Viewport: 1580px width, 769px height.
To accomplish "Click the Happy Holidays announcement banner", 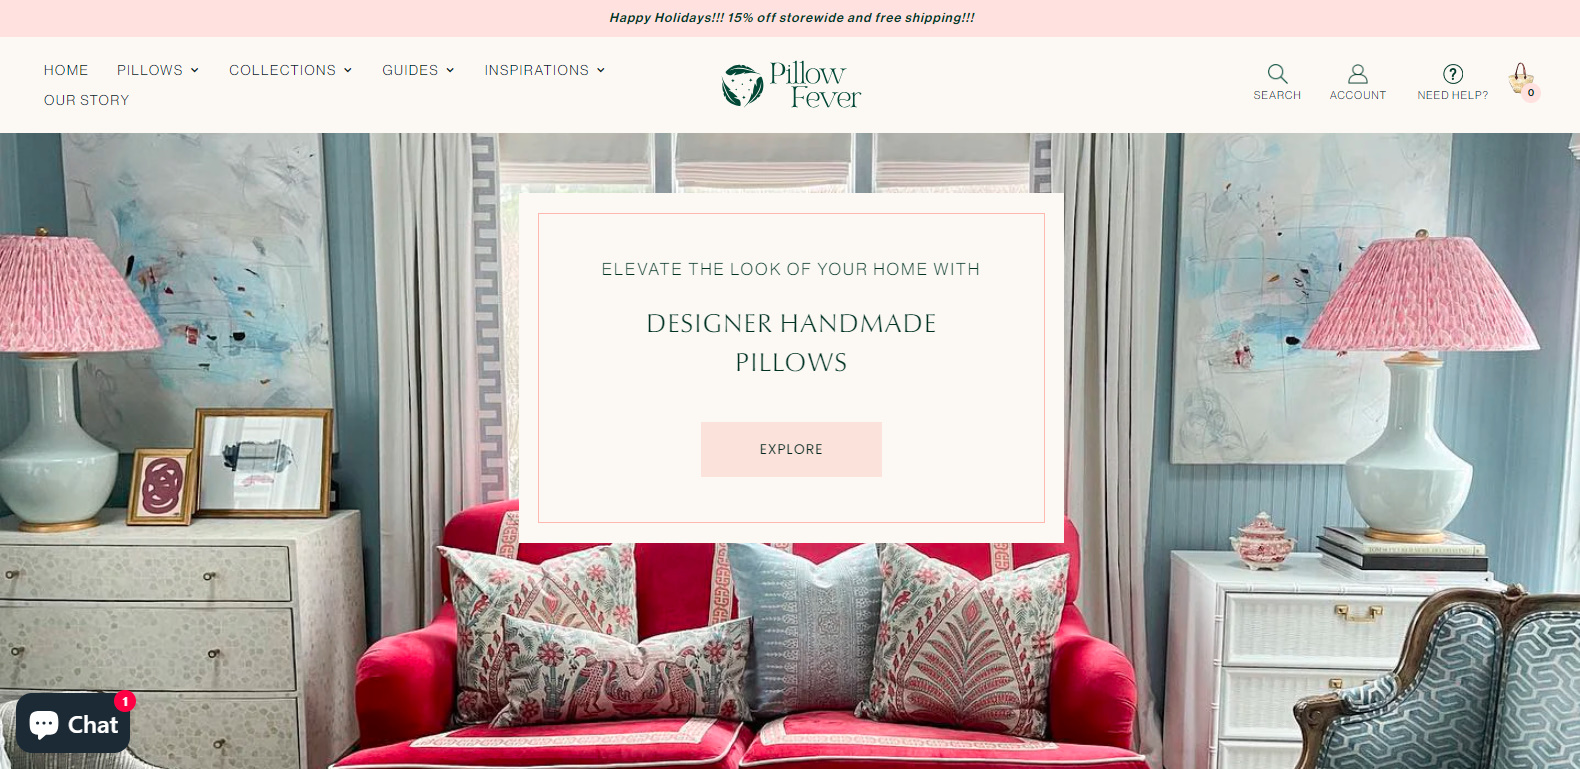I will pos(791,18).
